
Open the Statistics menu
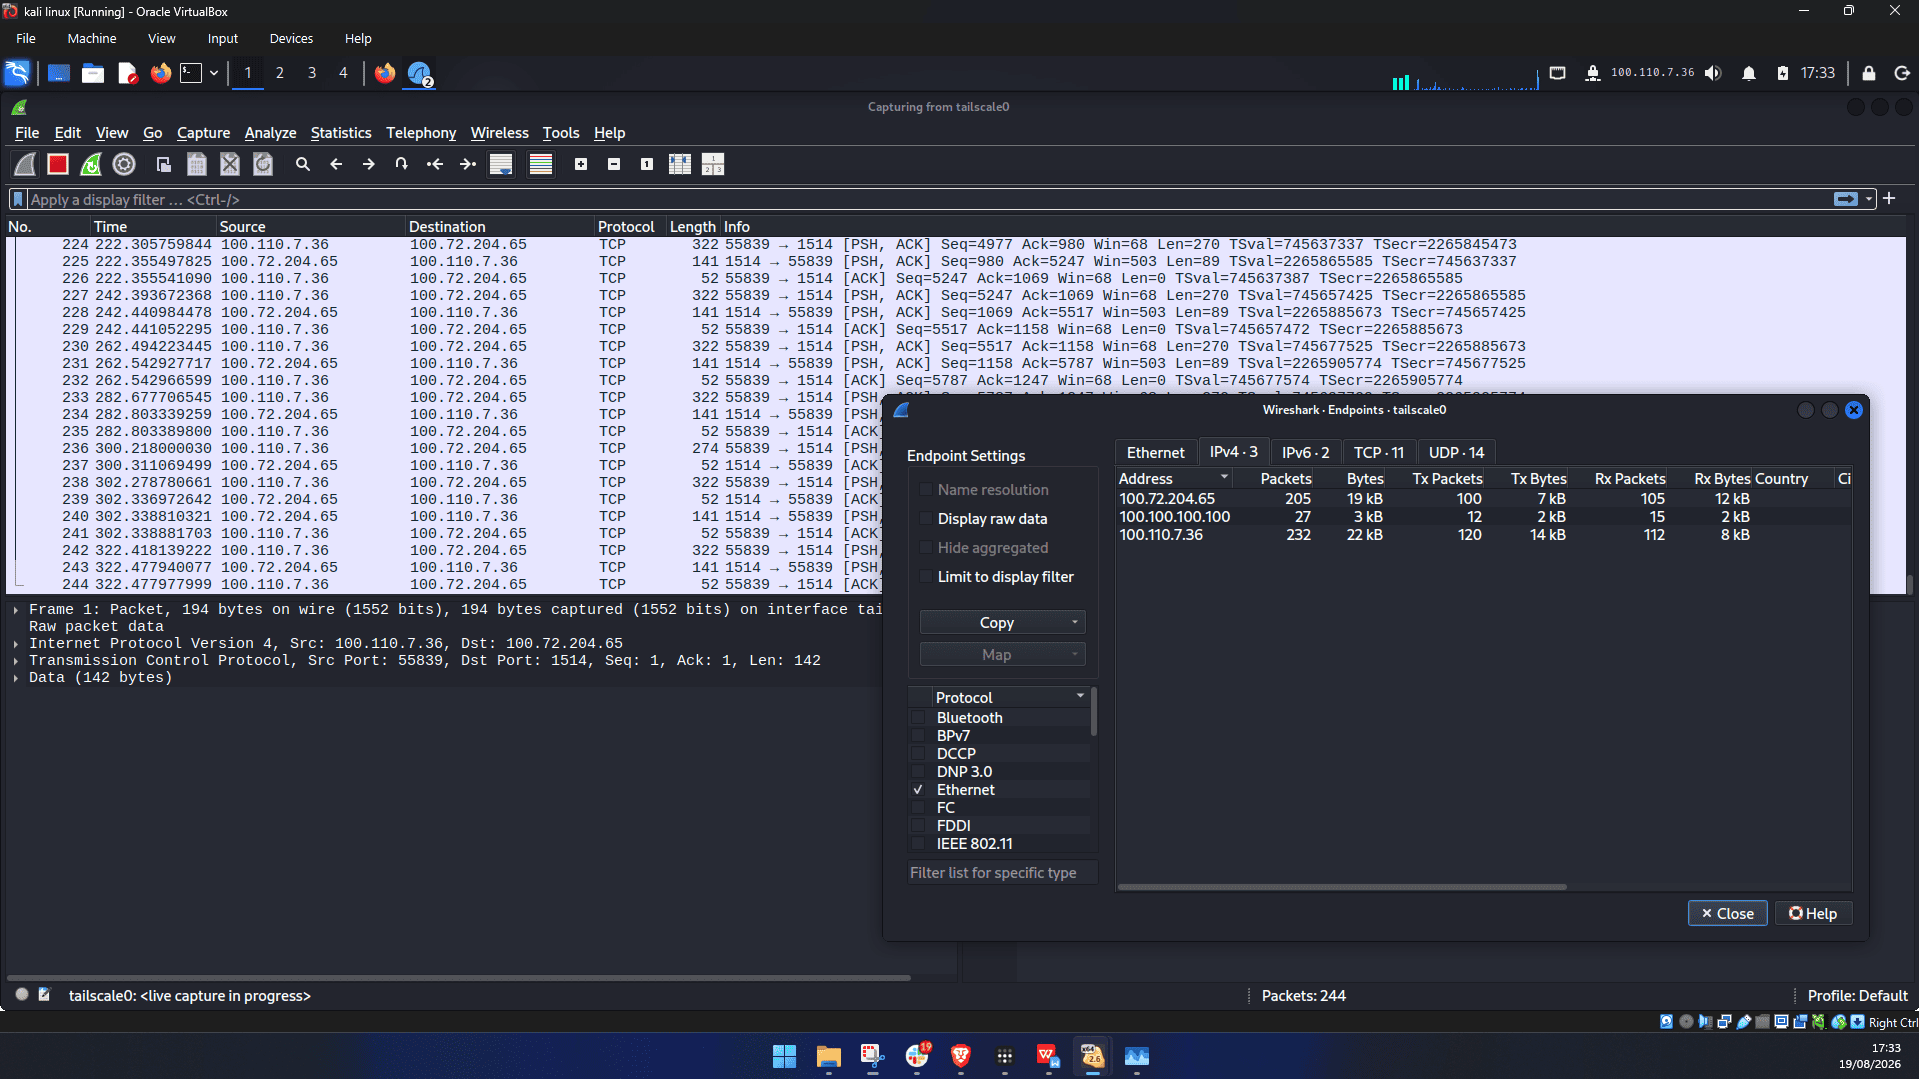[x=341, y=133]
